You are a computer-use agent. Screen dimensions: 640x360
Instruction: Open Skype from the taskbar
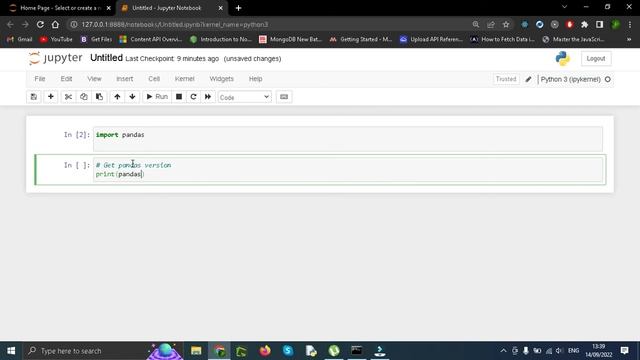tap(288, 351)
